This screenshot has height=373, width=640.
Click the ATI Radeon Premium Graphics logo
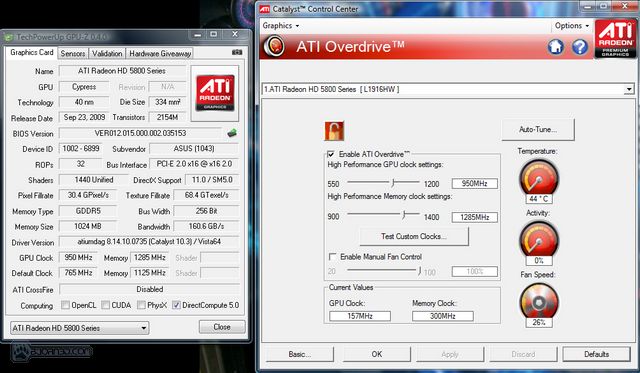tap(615, 40)
